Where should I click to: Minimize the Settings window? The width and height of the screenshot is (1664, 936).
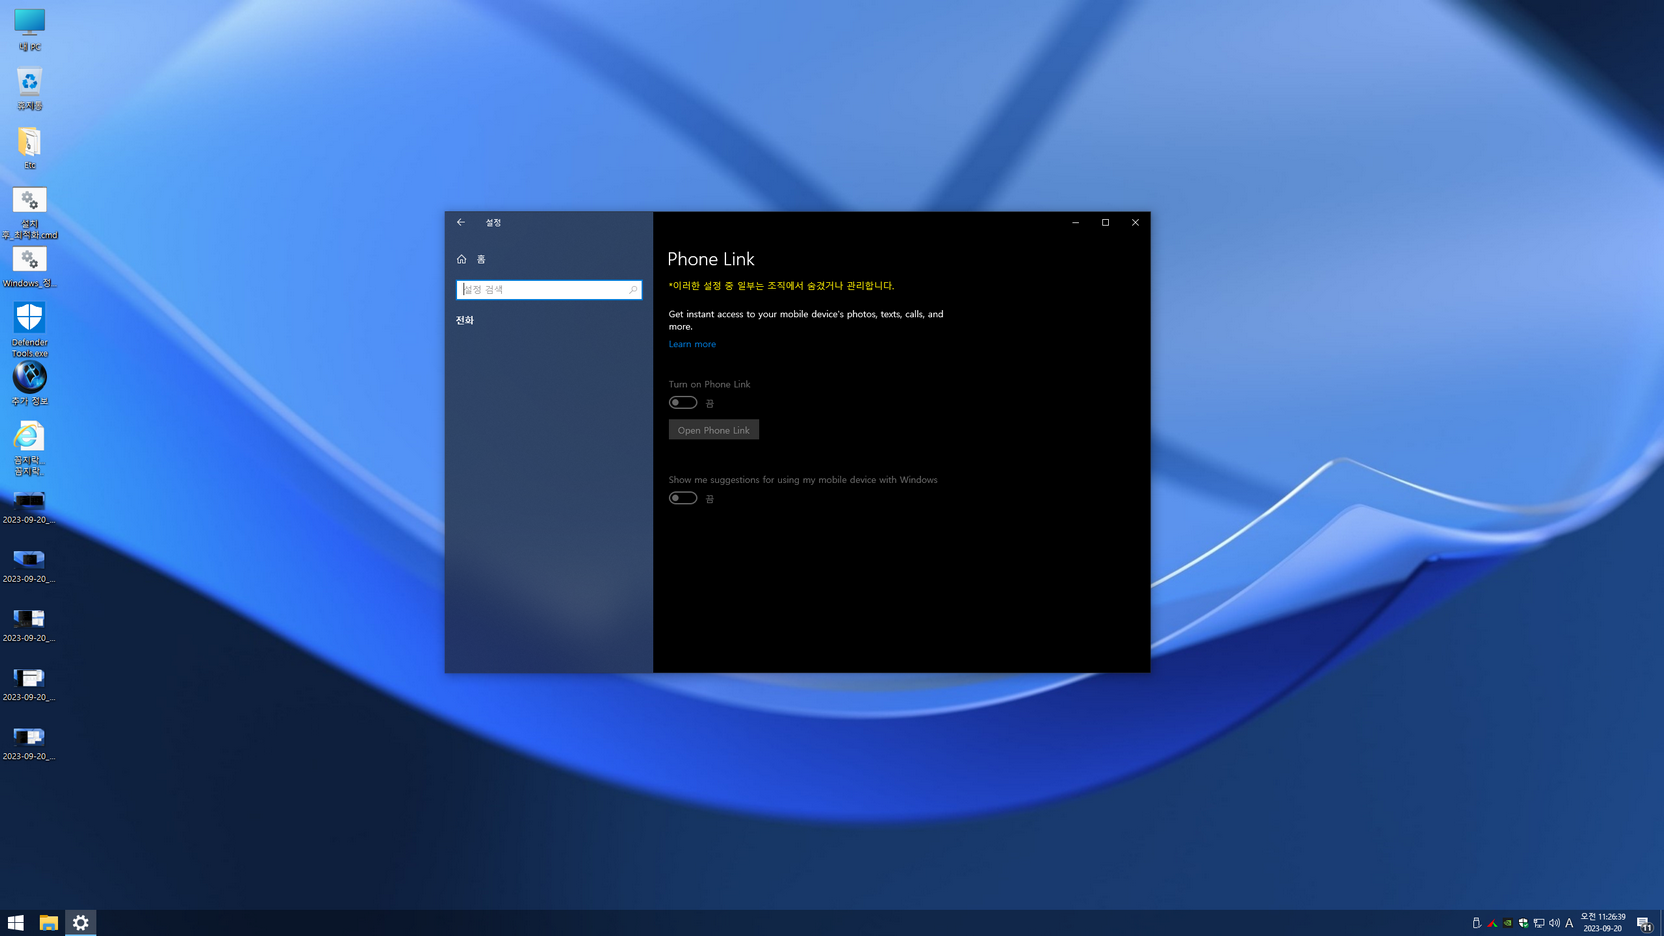pyautogui.click(x=1076, y=222)
